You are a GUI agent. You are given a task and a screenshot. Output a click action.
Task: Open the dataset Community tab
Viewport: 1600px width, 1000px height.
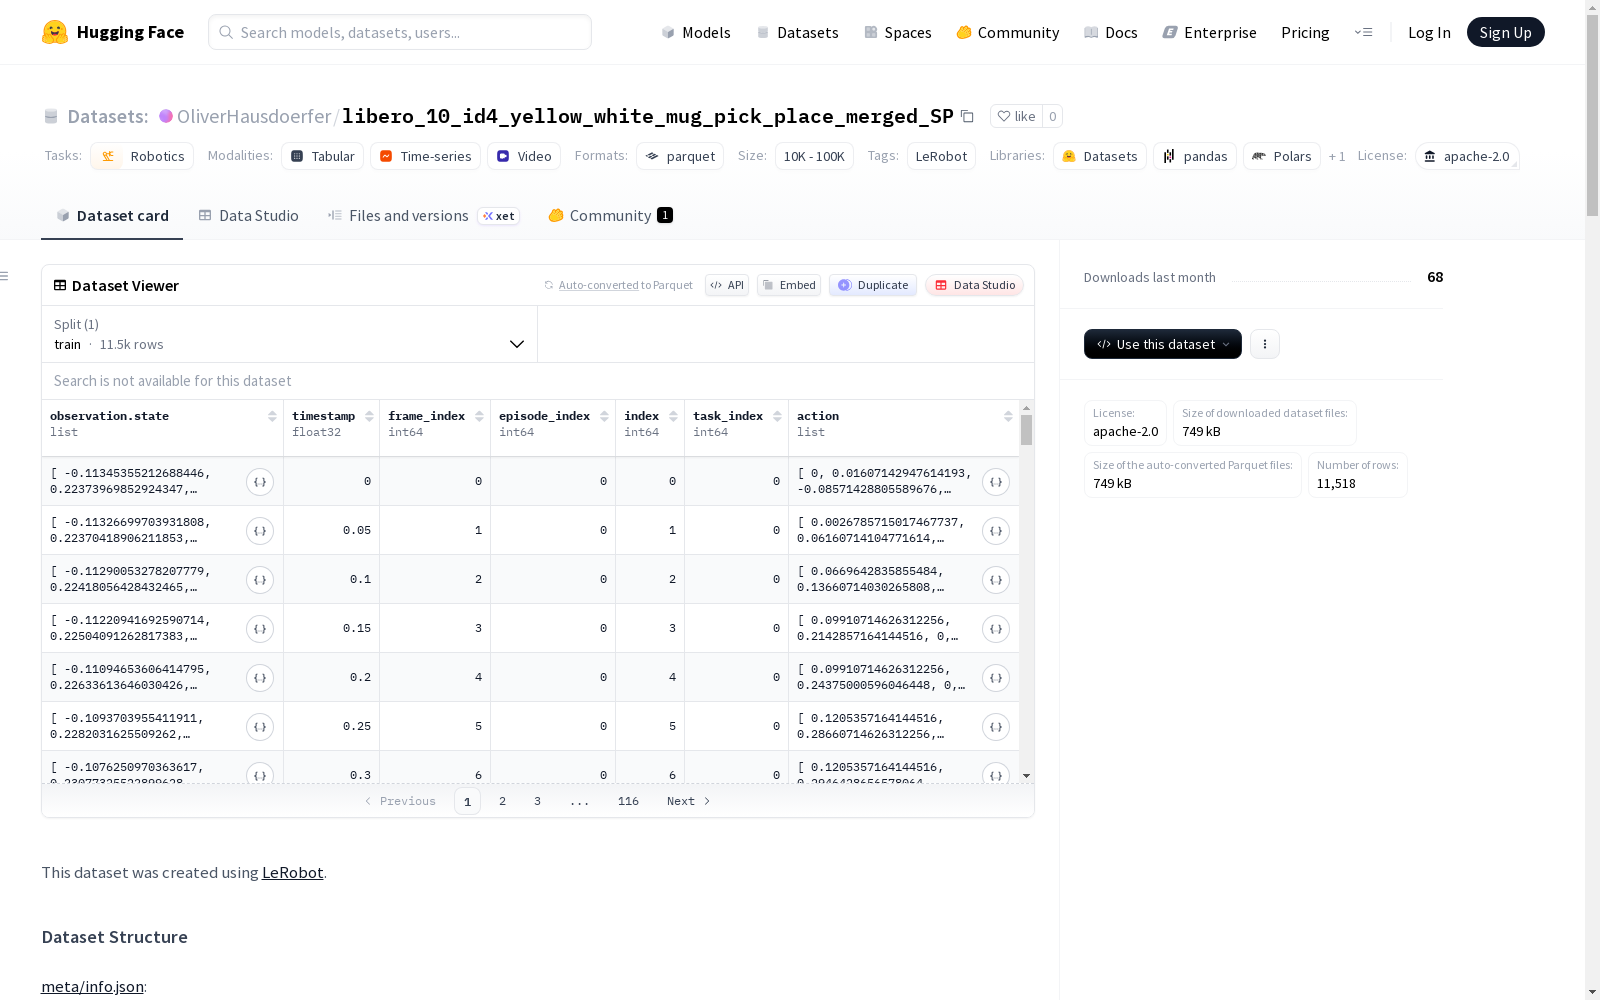(610, 216)
